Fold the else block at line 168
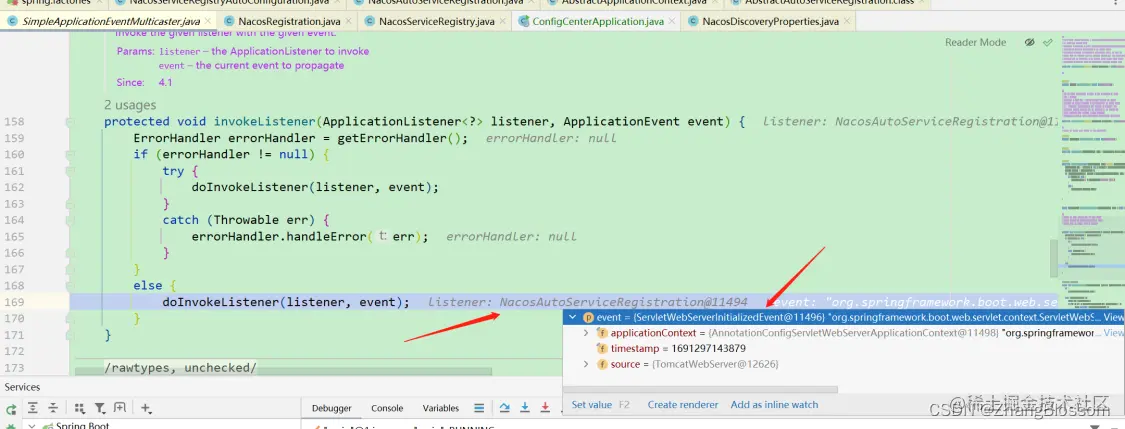 [70, 286]
